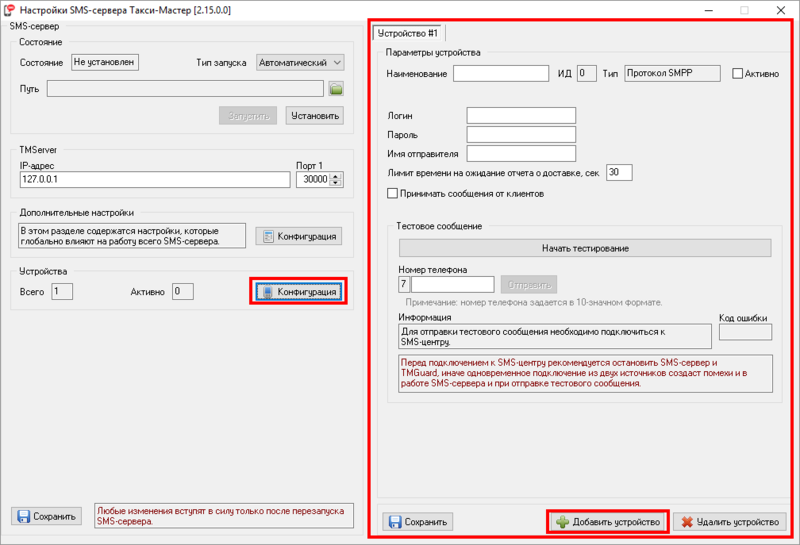Screen dimensions: 800x545
Task: Click the Всего devices count field
Action: coord(62,291)
